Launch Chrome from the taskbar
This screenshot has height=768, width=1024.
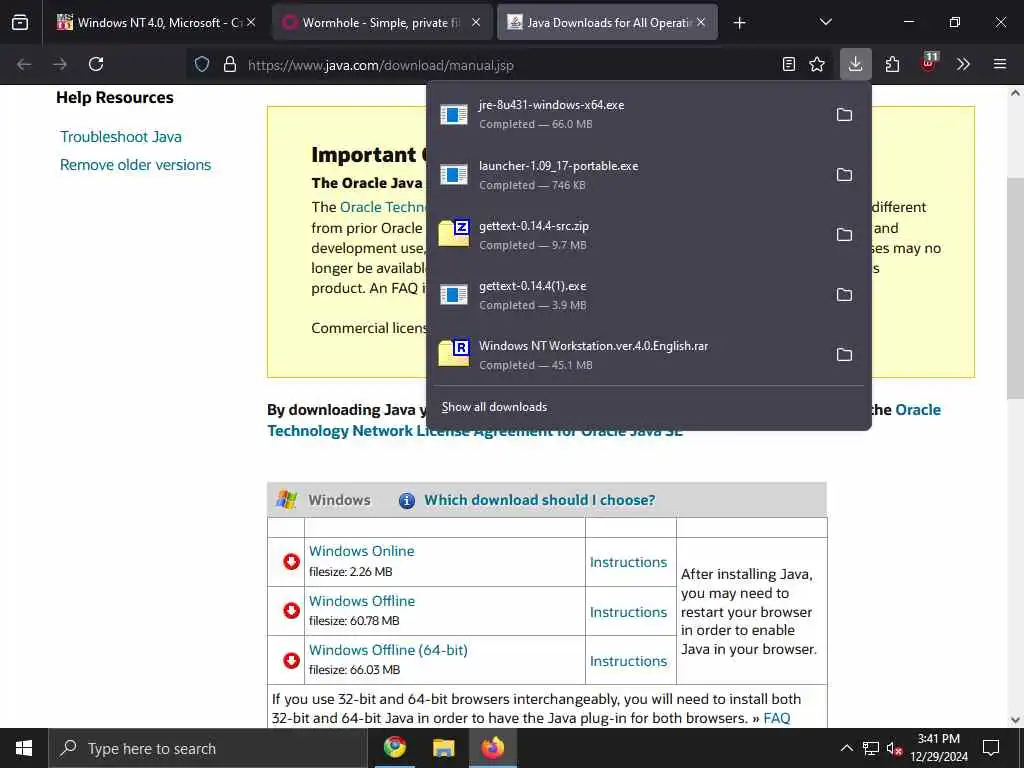click(x=394, y=747)
